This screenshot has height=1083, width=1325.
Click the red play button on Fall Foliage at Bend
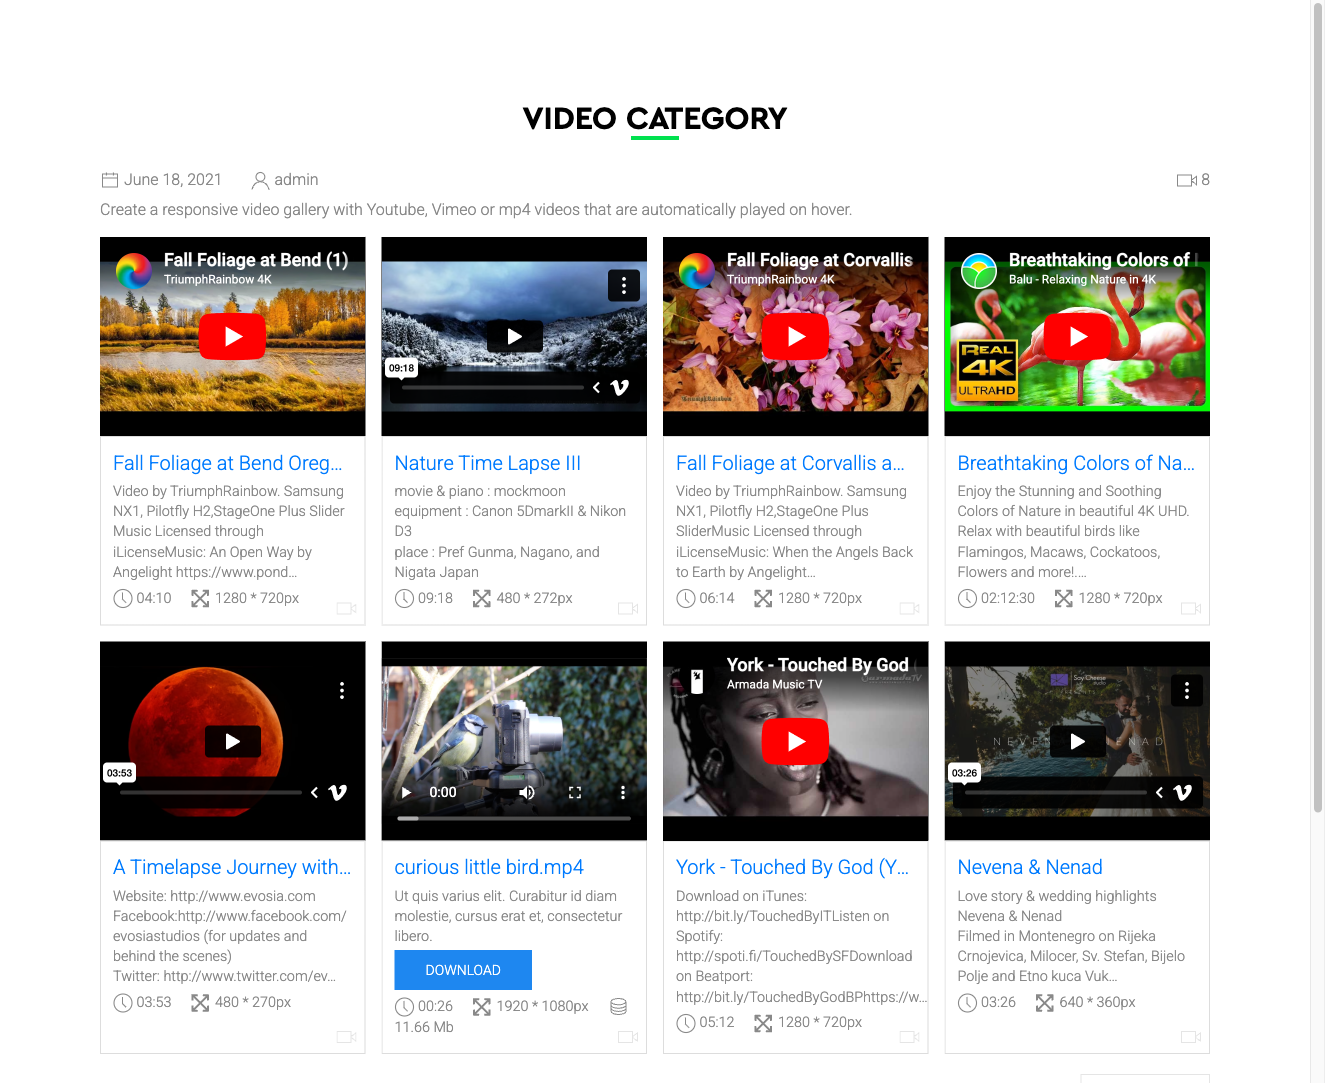point(232,336)
